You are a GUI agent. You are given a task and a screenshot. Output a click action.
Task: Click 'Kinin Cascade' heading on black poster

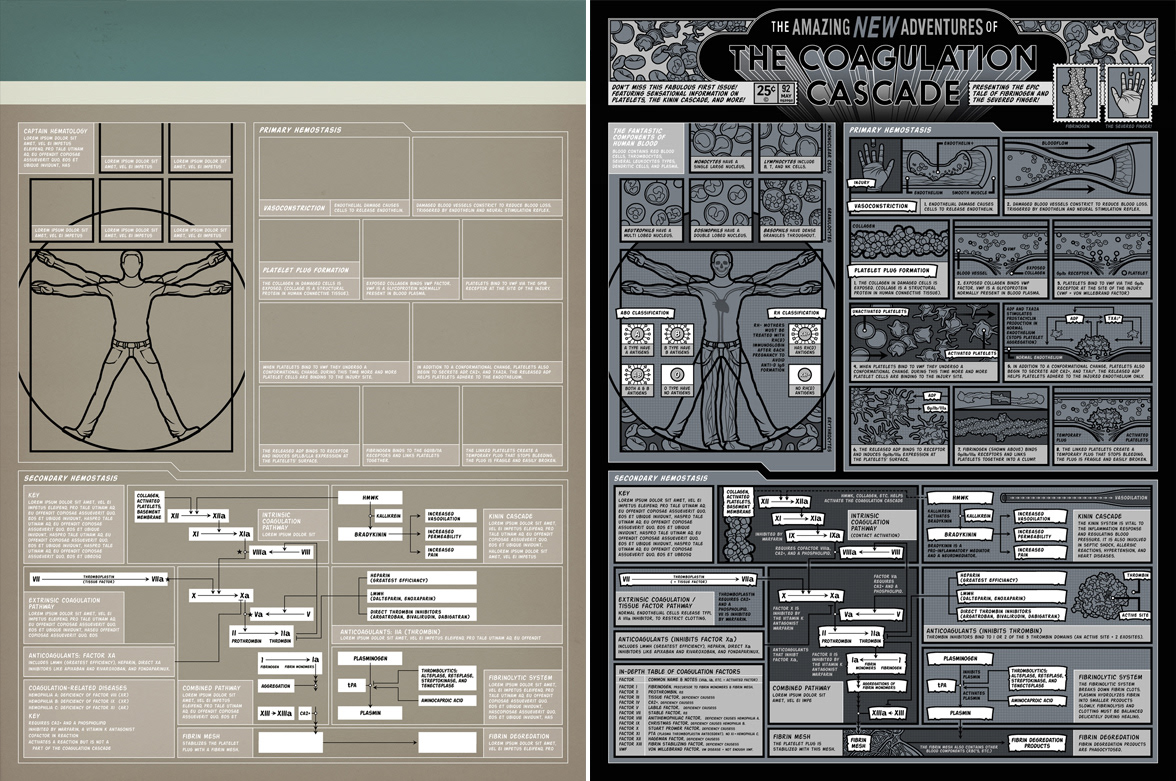(x=1100, y=516)
